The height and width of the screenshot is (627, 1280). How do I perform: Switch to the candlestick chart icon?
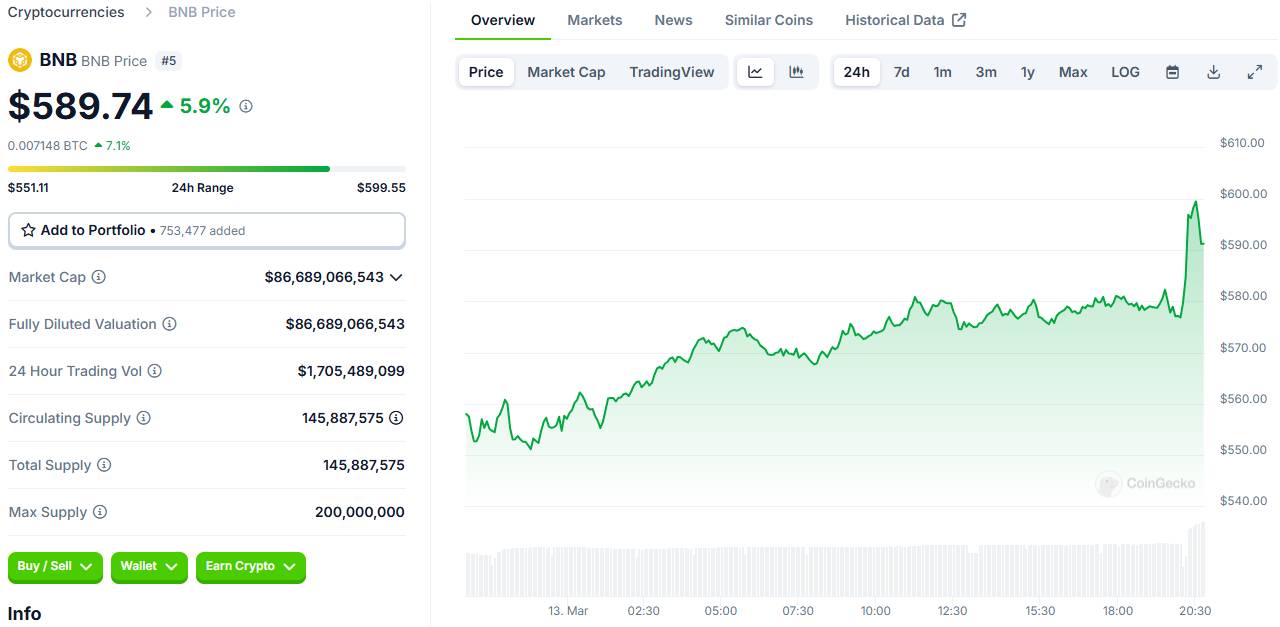pos(796,72)
